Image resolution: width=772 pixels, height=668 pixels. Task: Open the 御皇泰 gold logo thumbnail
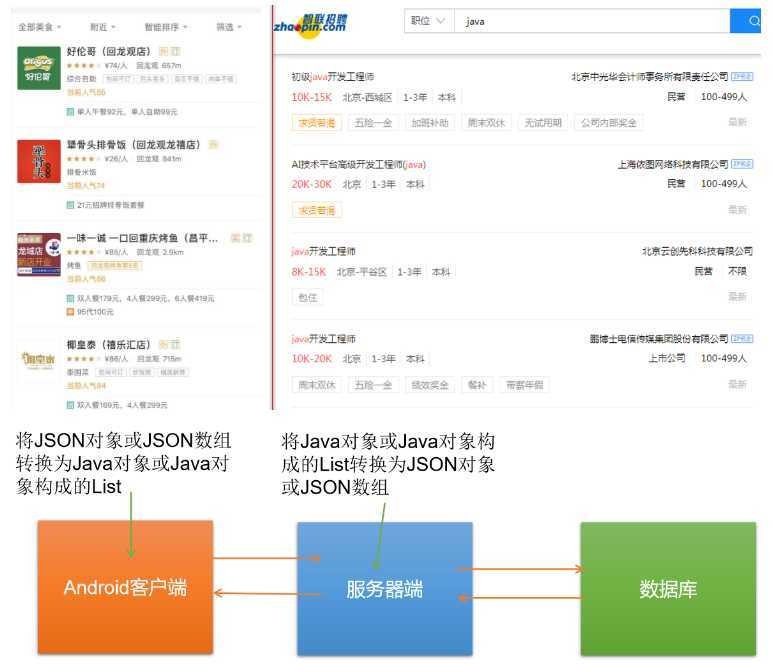click(x=39, y=361)
